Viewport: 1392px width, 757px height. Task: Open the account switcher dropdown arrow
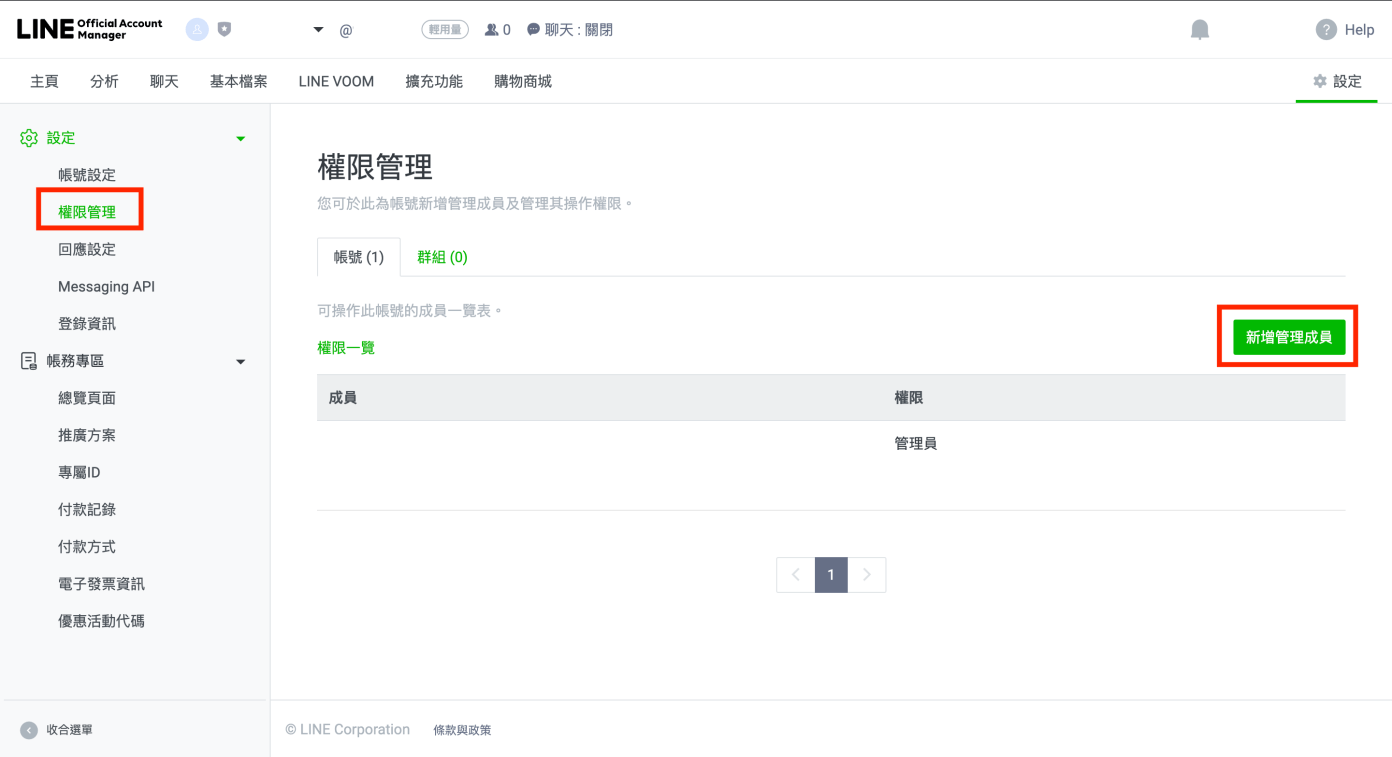pyautogui.click(x=317, y=29)
